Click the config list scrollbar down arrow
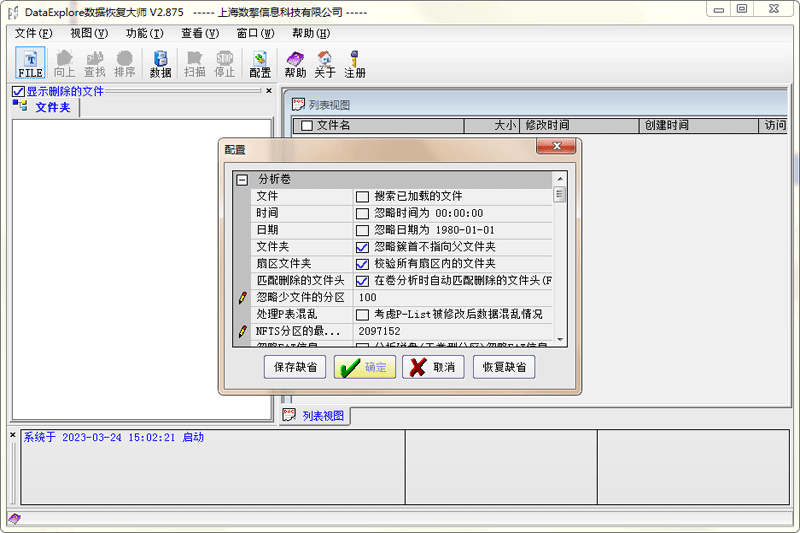This screenshot has width=800, height=533. pyautogui.click(x=560, y=340)
